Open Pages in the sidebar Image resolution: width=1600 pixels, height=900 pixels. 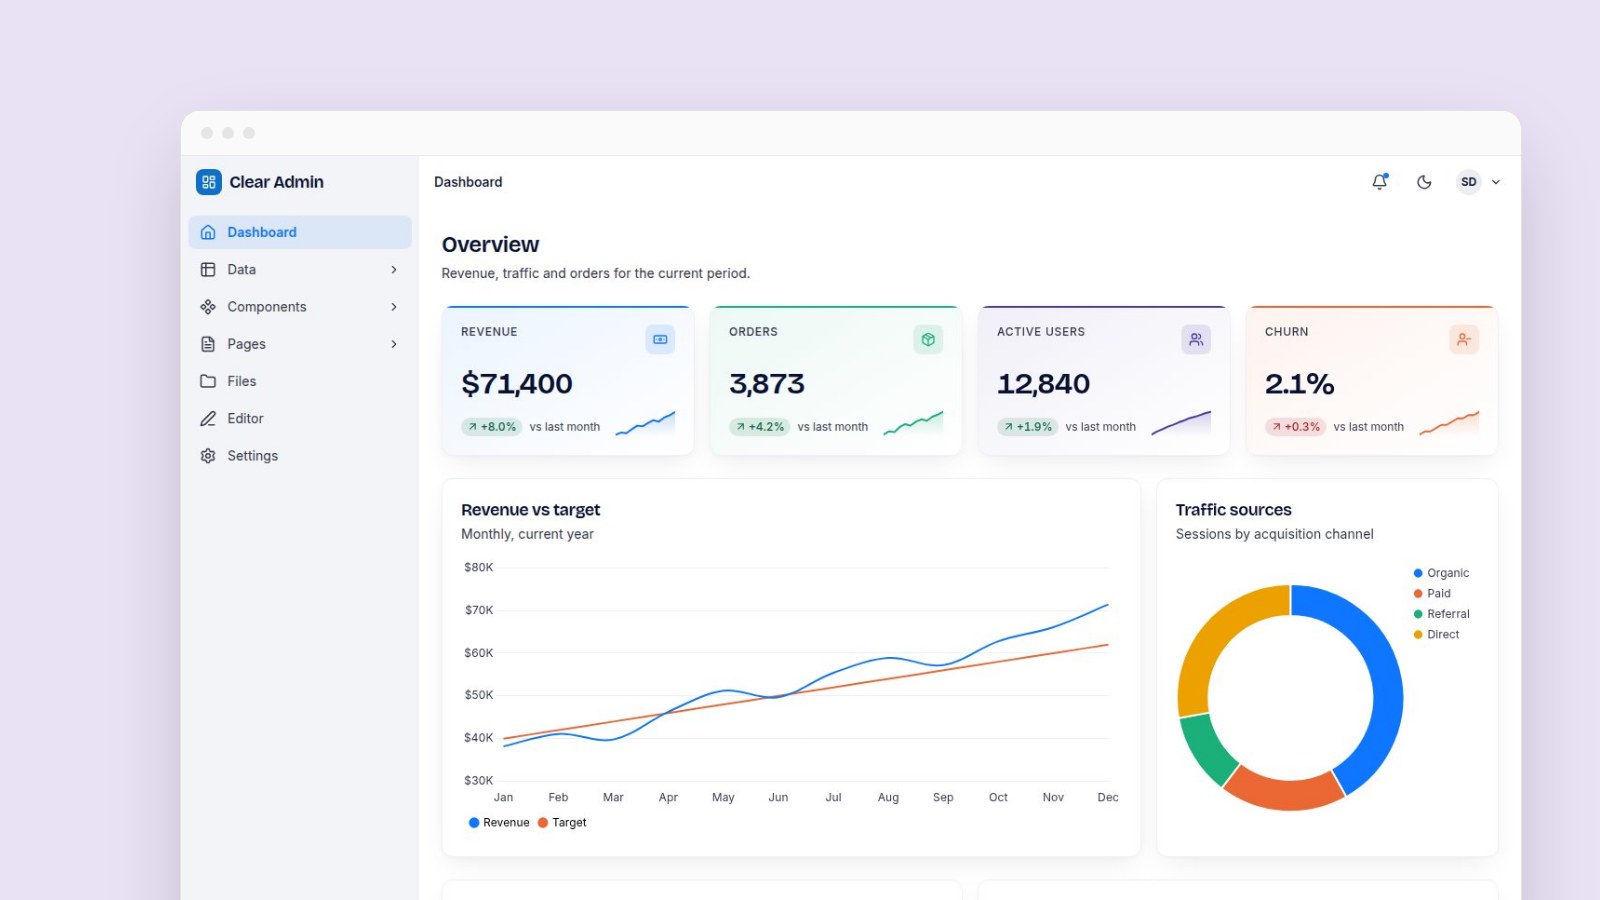pyautogui.click(x=300, y=343)
